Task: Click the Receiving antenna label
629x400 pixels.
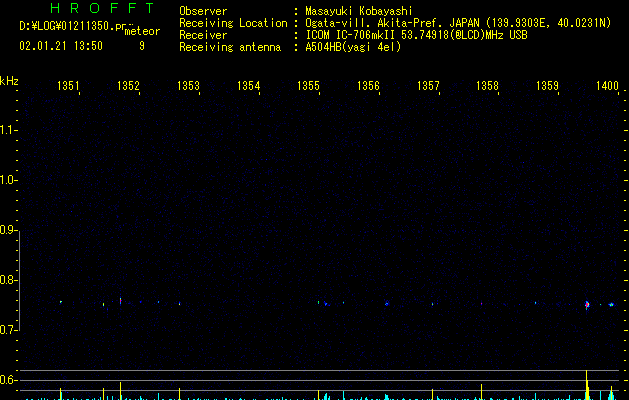Action: (x=230, y=47)
